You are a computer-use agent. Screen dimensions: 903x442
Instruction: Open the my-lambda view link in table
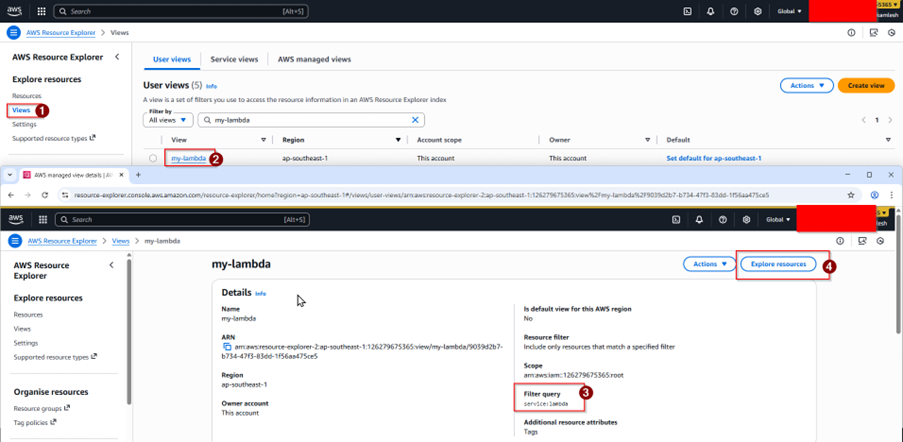[x=188, y=158]
